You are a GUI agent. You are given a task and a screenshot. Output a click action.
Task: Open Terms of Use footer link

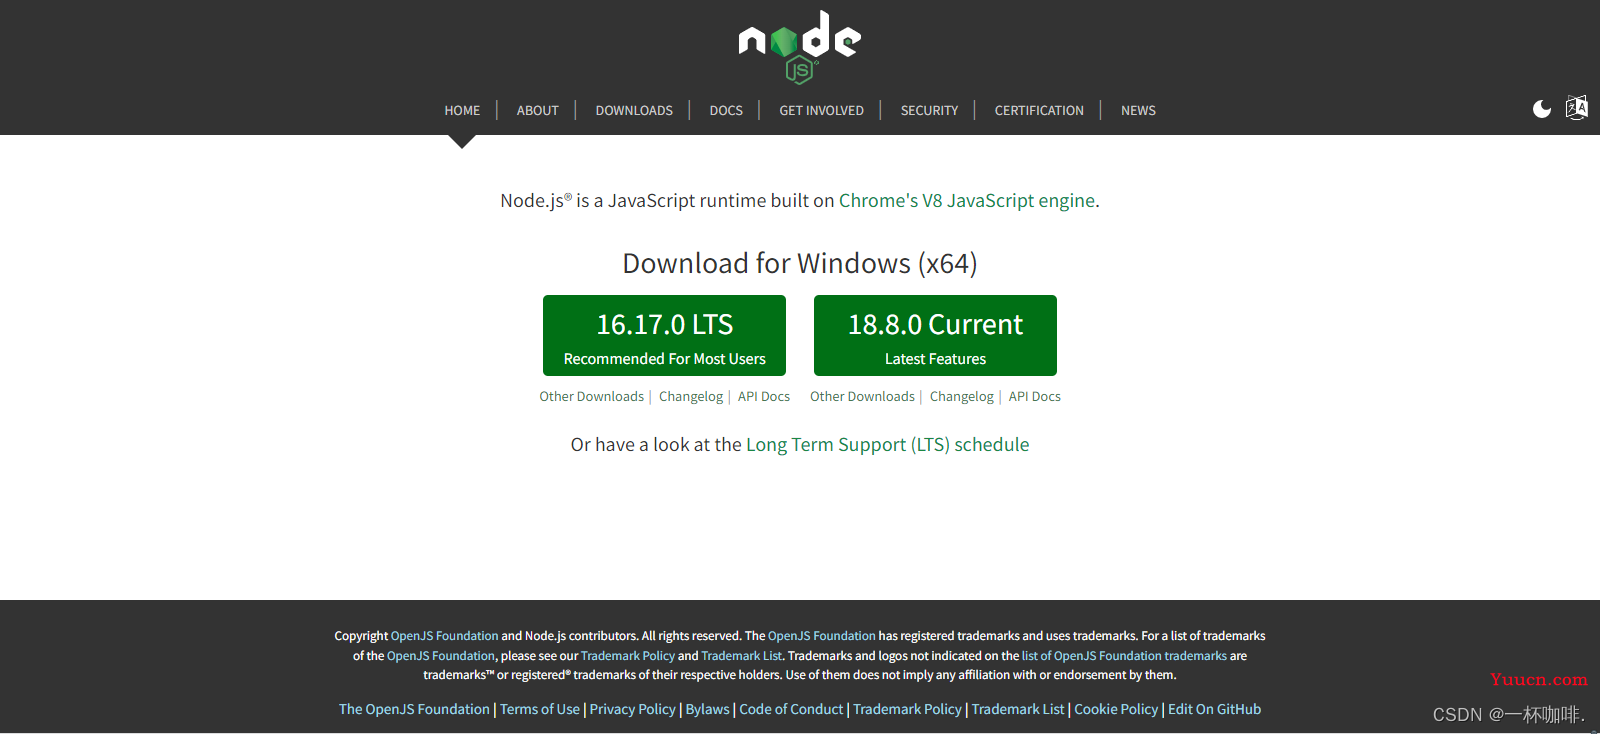click(540, 709)
